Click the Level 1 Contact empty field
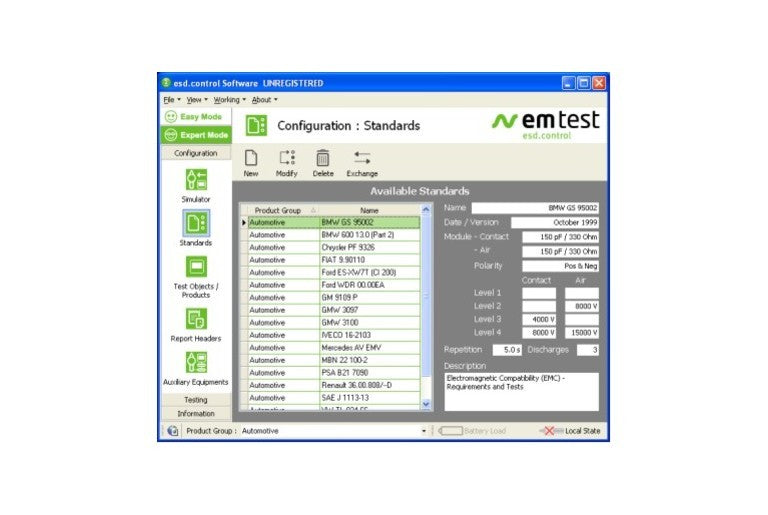The width and height of the screenshot is (768, 515). 539,293
